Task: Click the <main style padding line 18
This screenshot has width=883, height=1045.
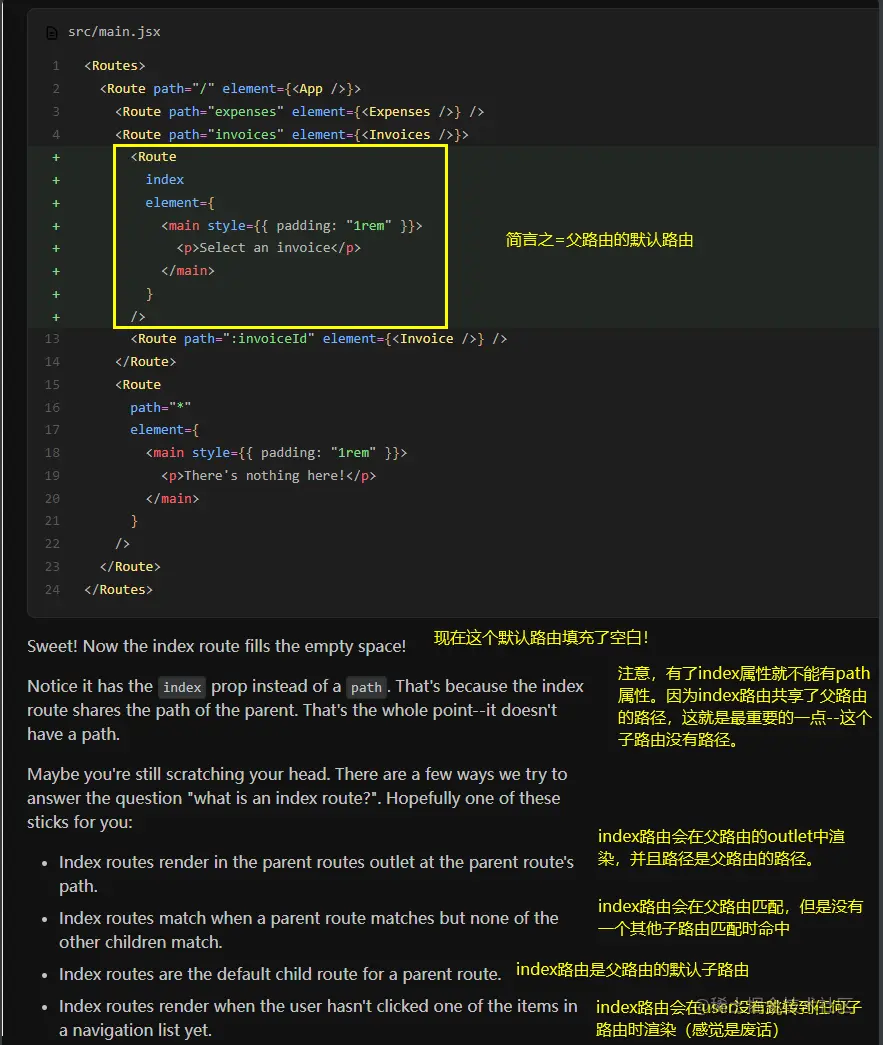Action: click(277, 453)
